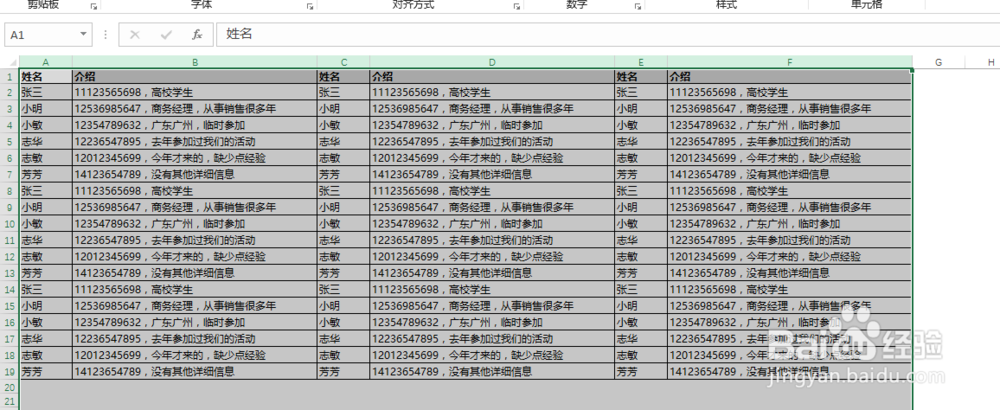Screen dimensions: 1000x410
Task: Click cell D17 with 12236547895，去年参加过我们的活动
Action: pos(492,339)
